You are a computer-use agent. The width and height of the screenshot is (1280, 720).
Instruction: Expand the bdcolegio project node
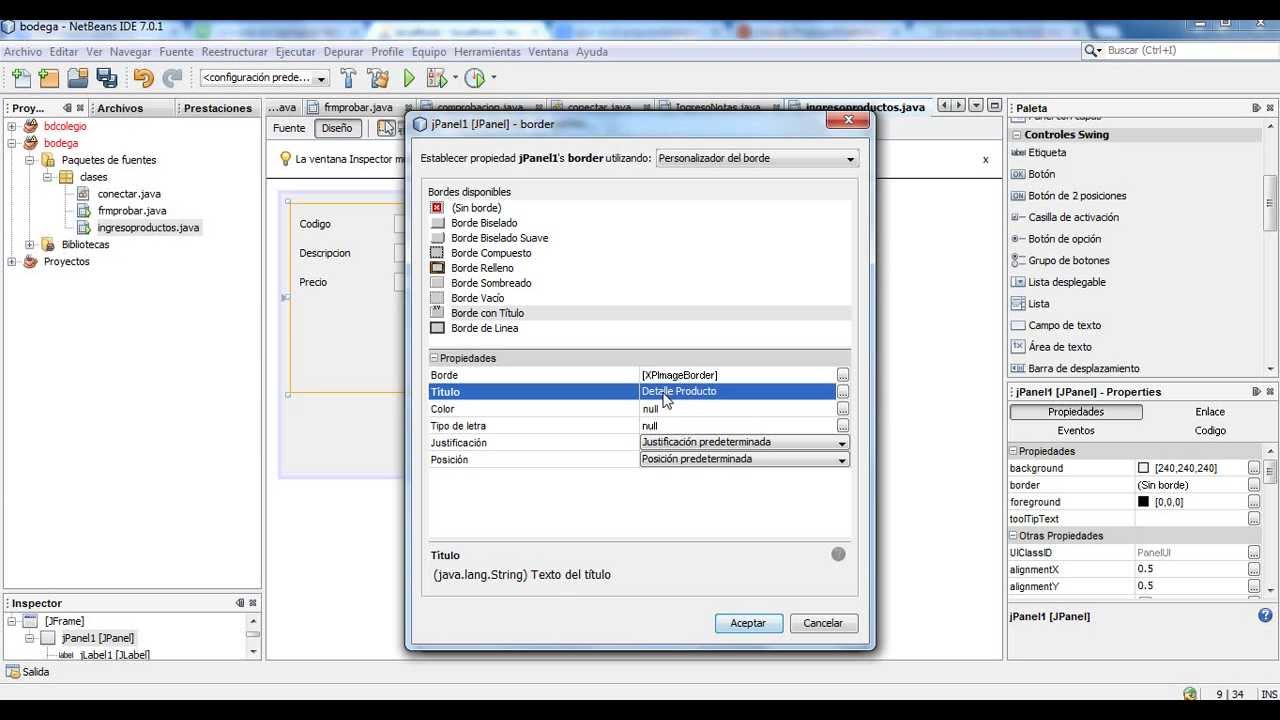pyautogui.click(x=12, y=126)
